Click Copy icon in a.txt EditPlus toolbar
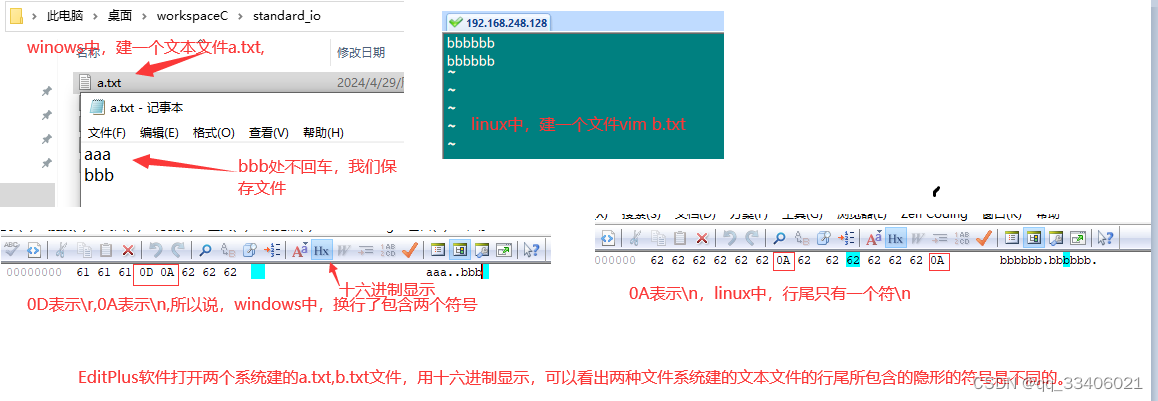The width and height of the screenshot is (1158, 401). point(84,250)
